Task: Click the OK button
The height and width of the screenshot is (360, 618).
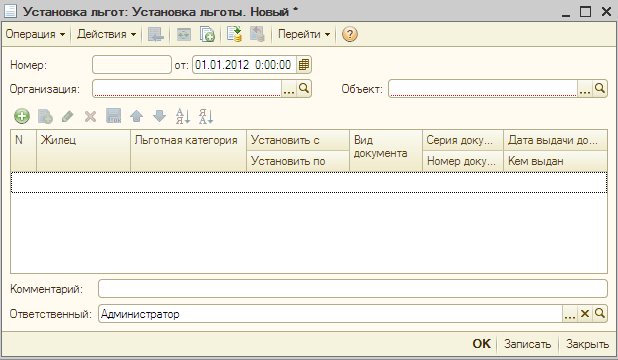Action: coord(482,344)
